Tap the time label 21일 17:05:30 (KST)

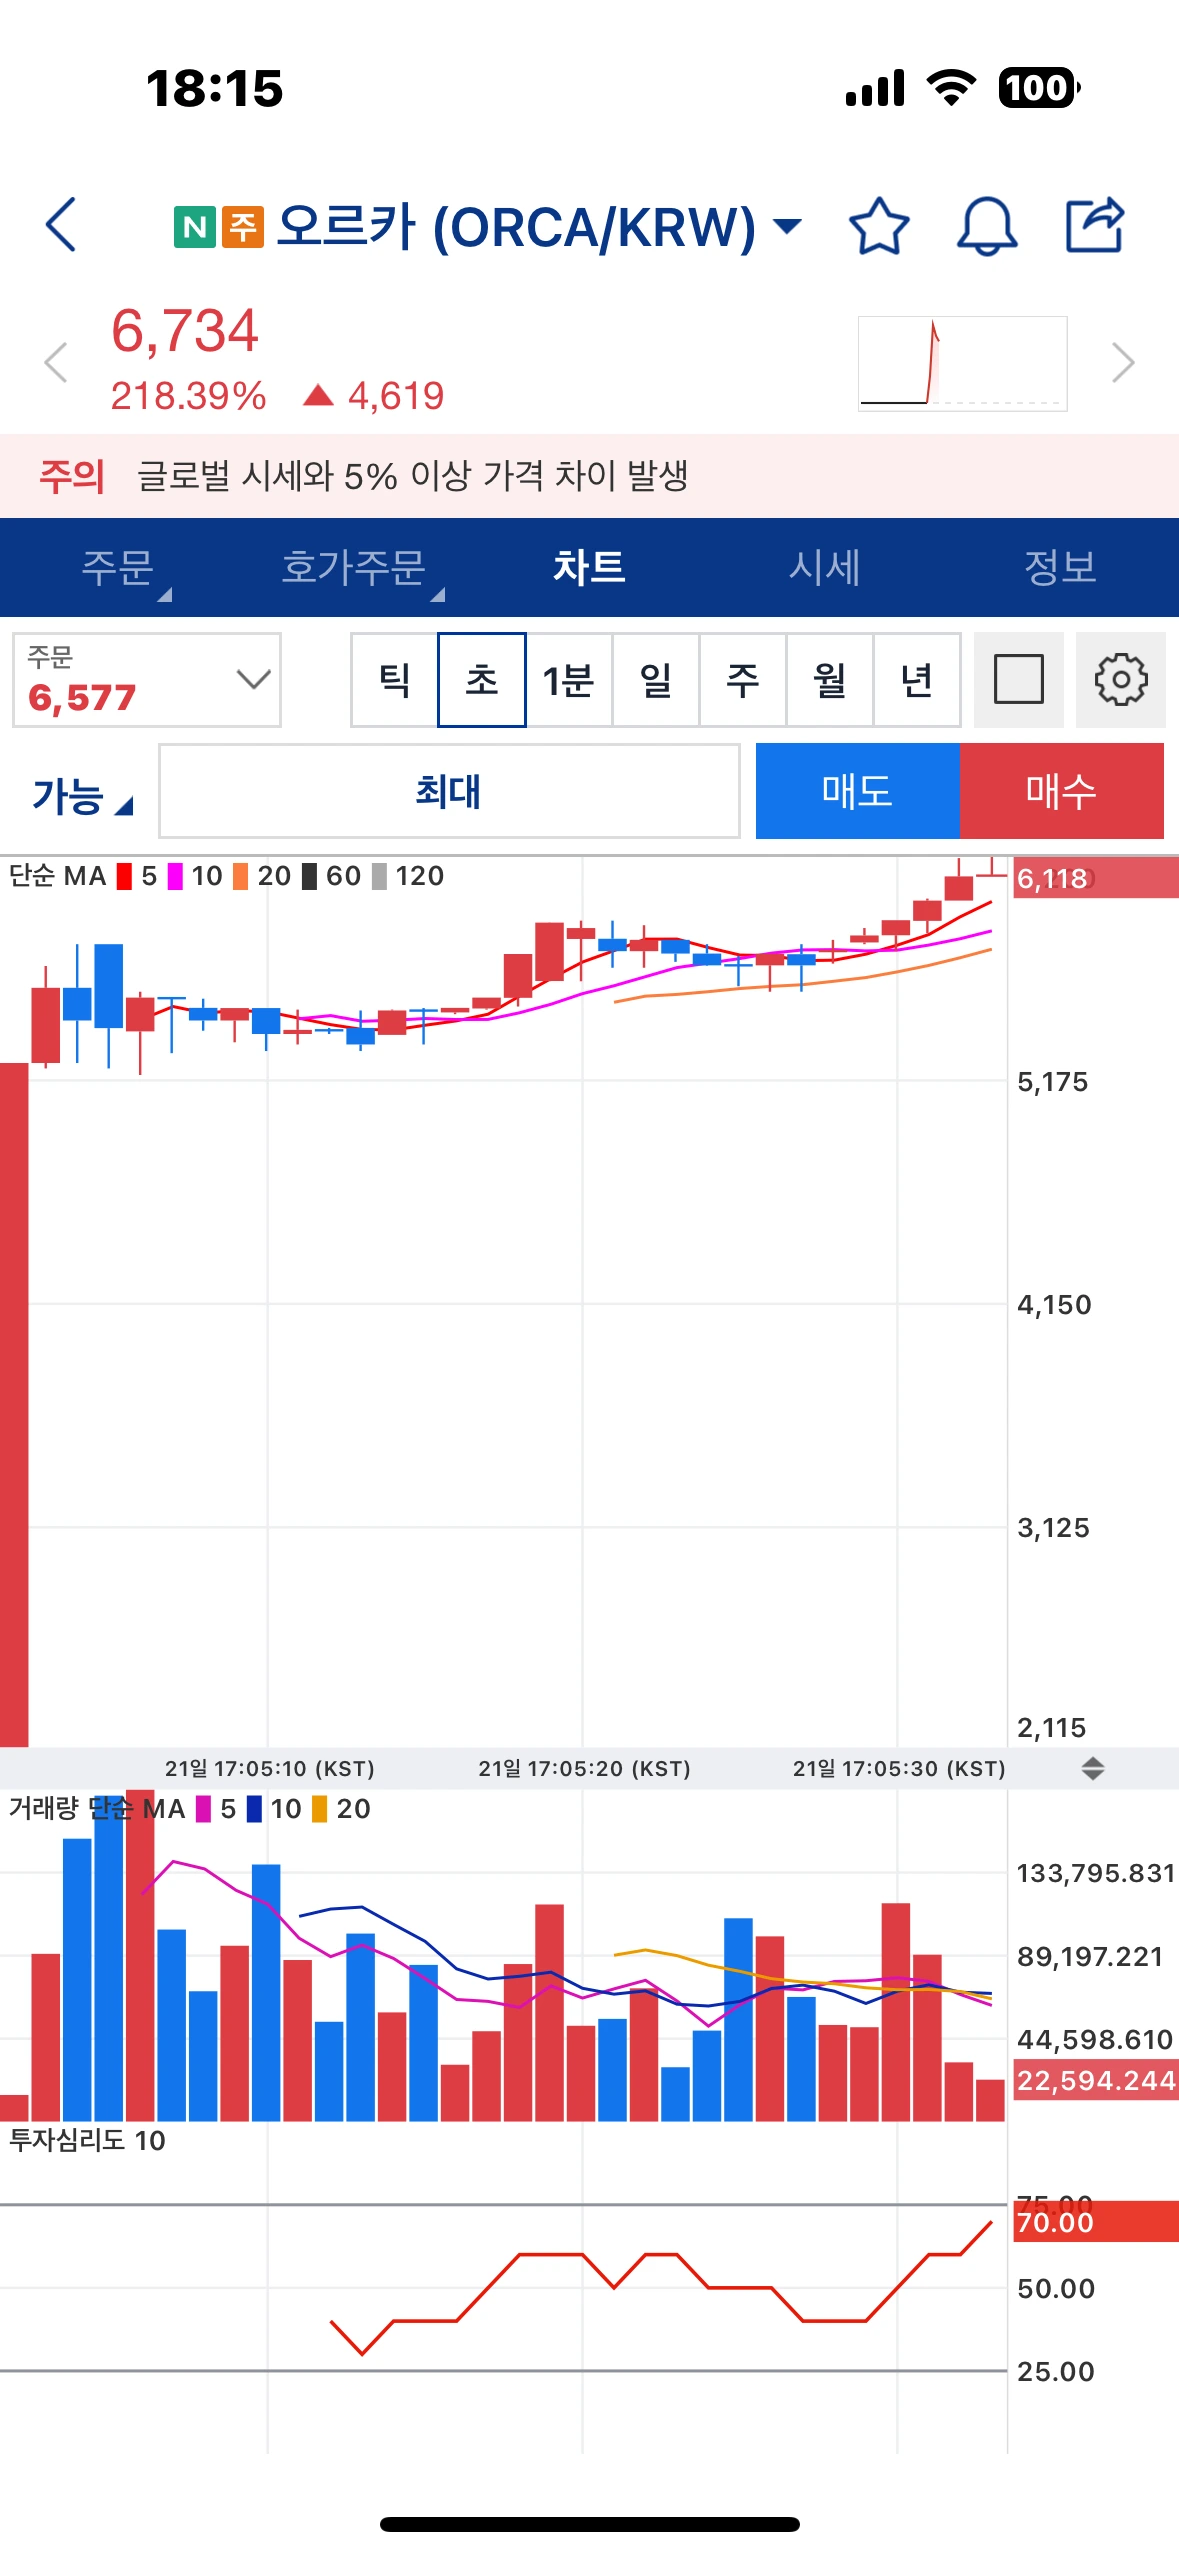coord(899,1768)
